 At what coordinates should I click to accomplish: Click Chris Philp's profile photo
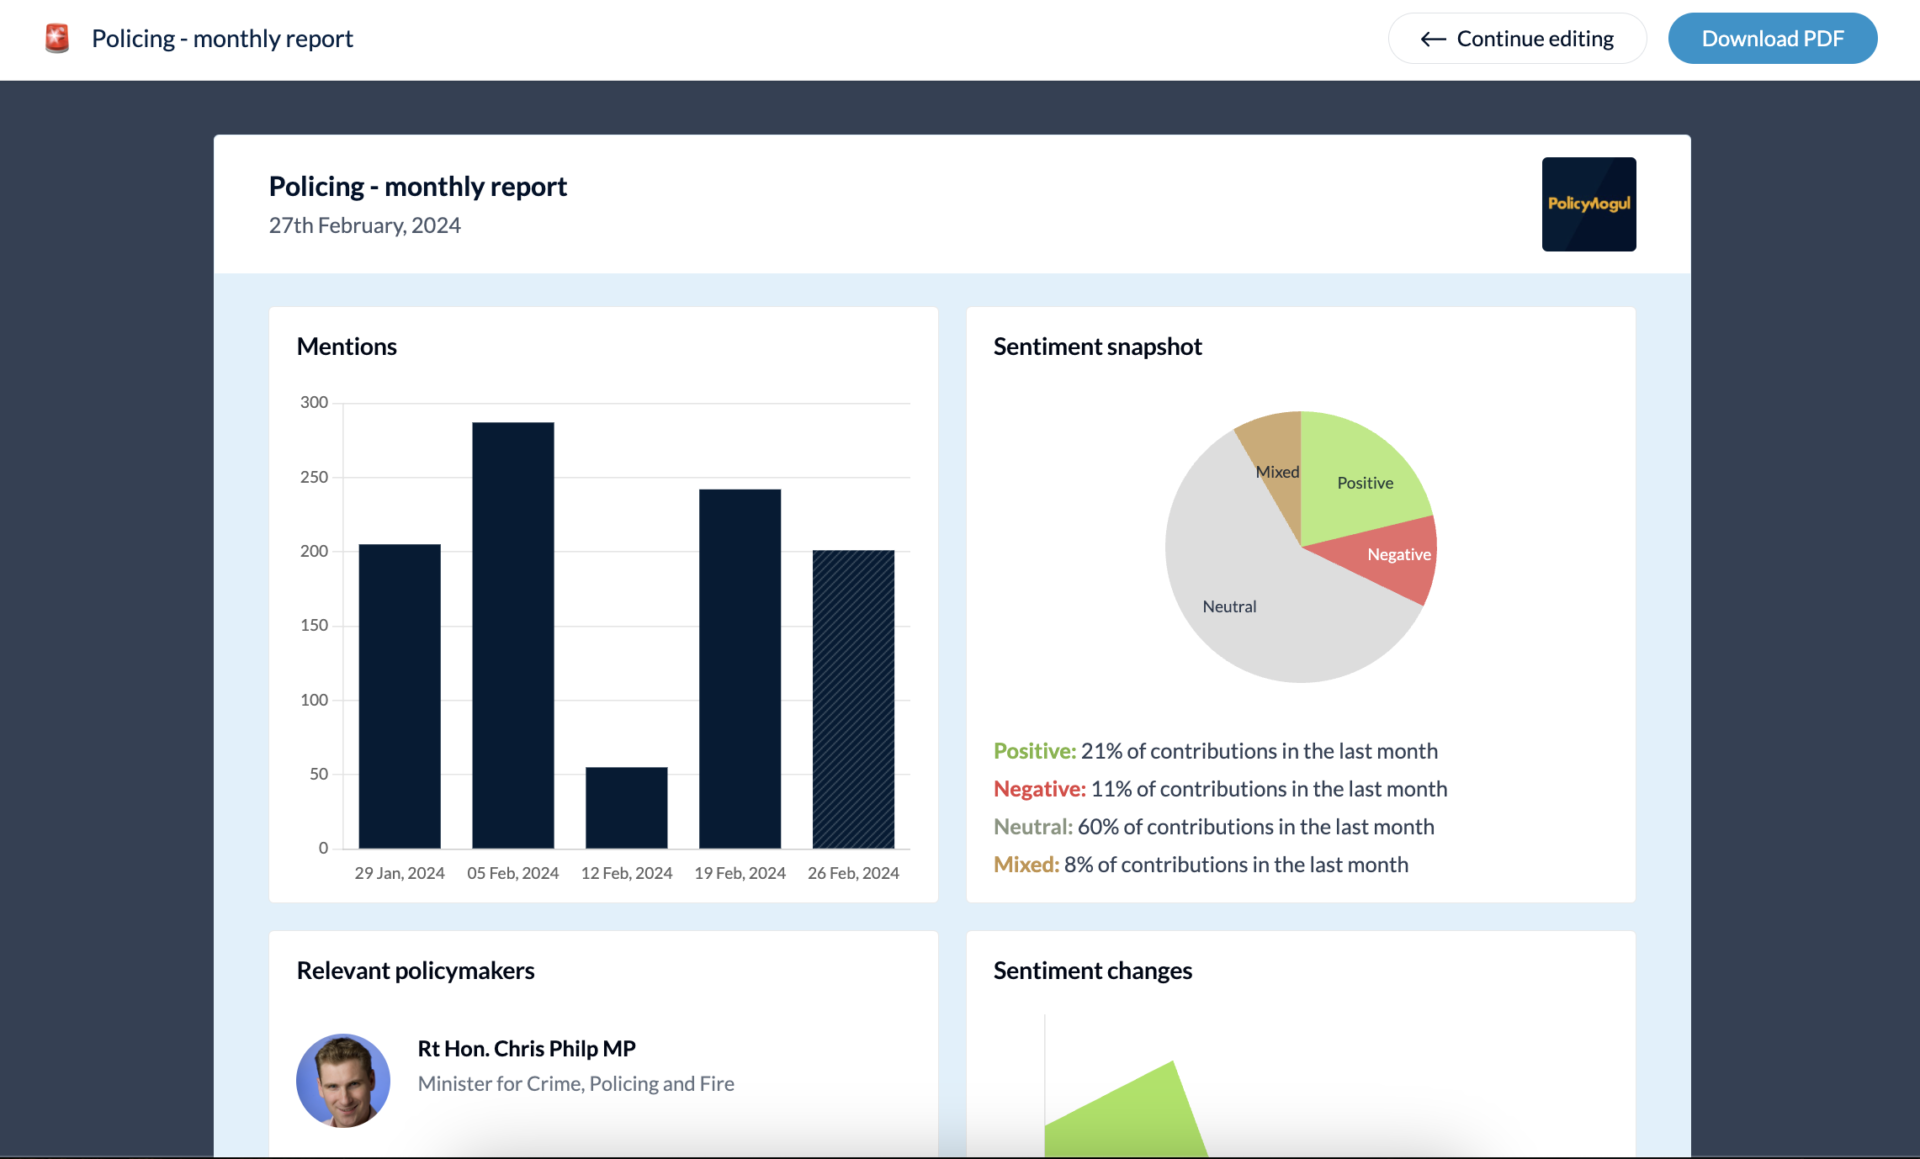pos(343,1080)
